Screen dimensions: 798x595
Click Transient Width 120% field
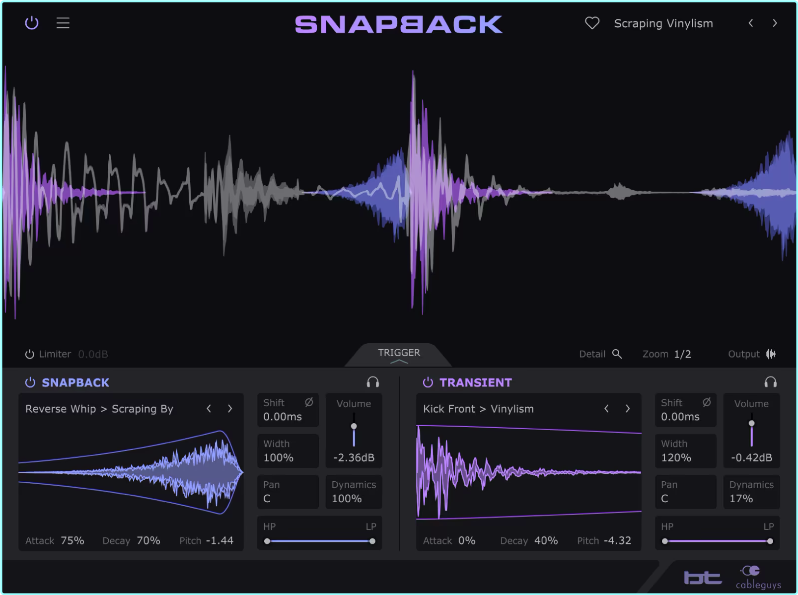pos(686,451)
